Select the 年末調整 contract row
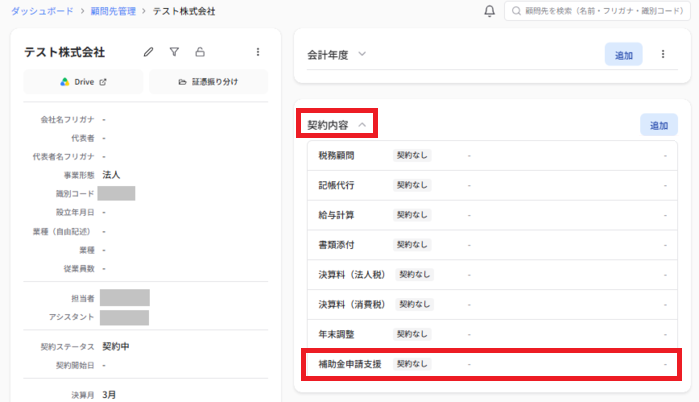This screenshot has height=402, width=699. [492, 334]
